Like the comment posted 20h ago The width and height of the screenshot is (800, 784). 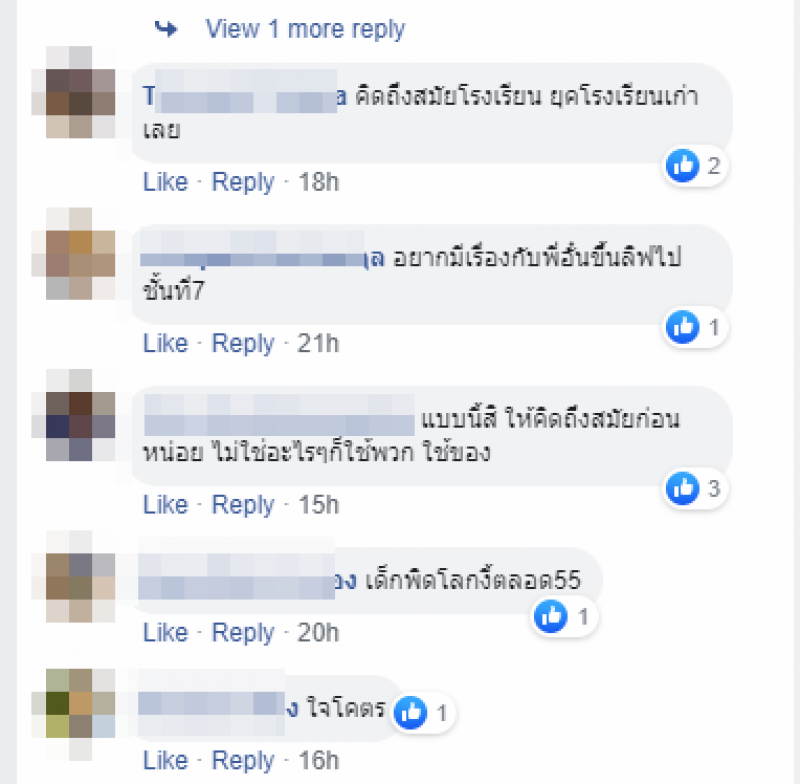point(165,633)
